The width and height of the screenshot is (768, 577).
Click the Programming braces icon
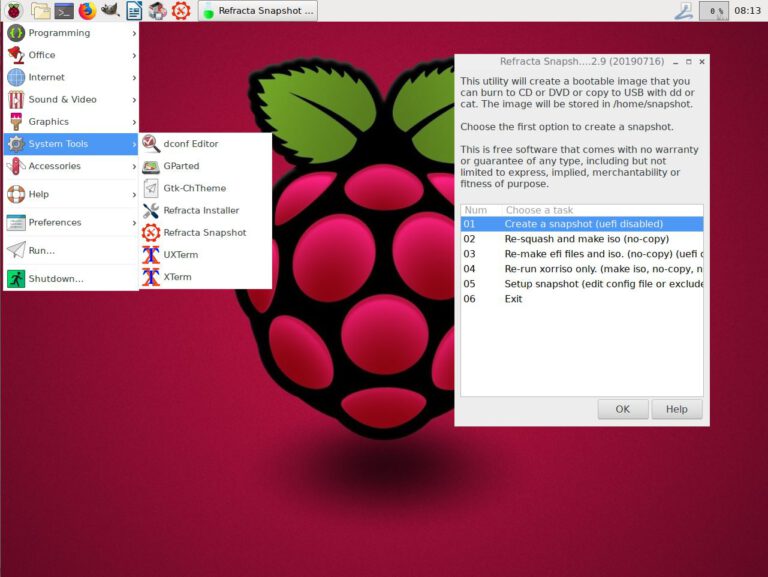(16, 33)
